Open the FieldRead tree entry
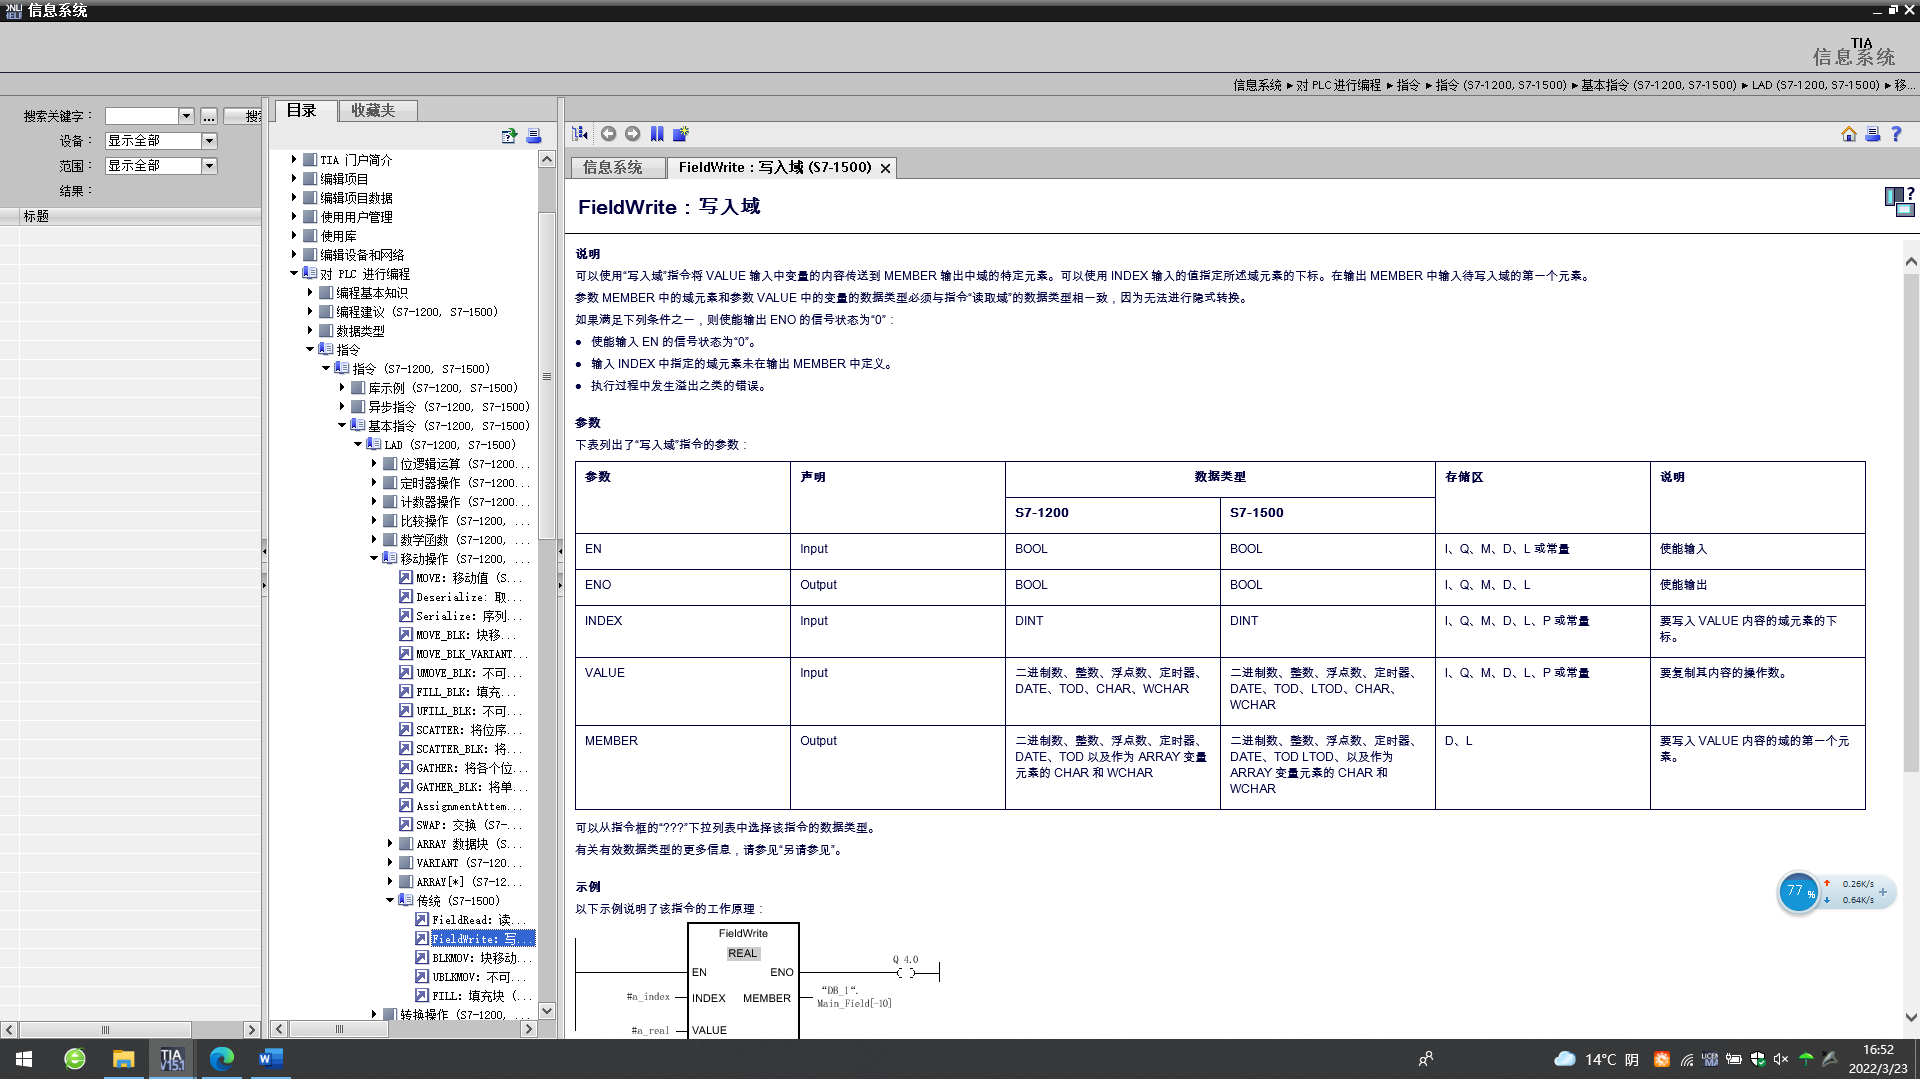1920x1079 pixels. click(x=470, y=920)
